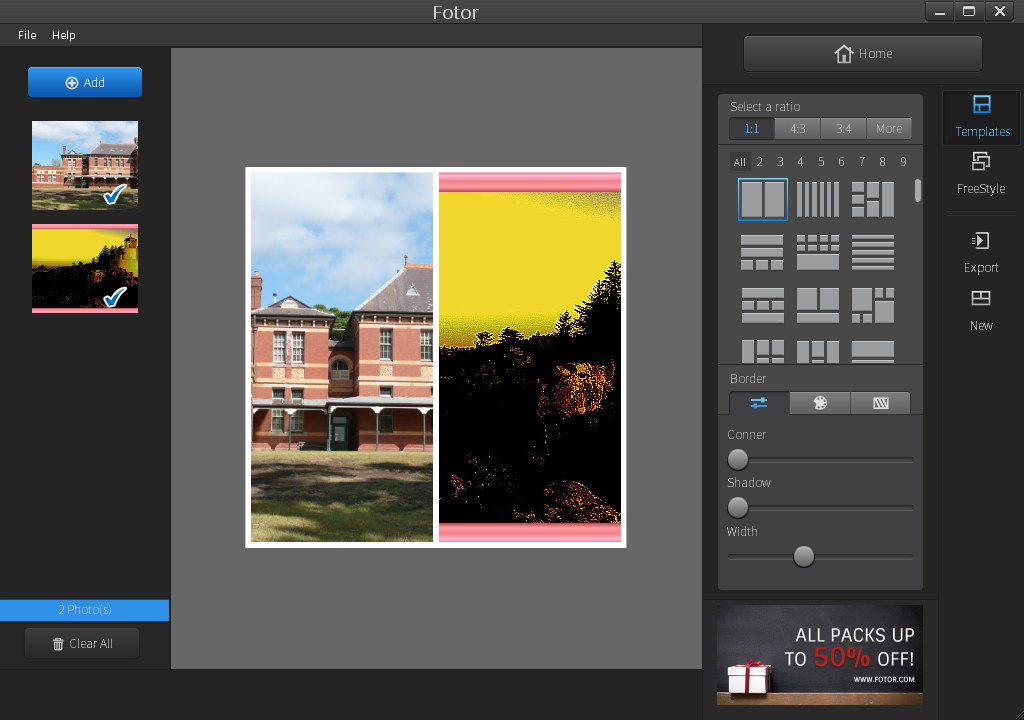Close the Fotor window
Screen dimensions: 1024x720
point(1000,12)
